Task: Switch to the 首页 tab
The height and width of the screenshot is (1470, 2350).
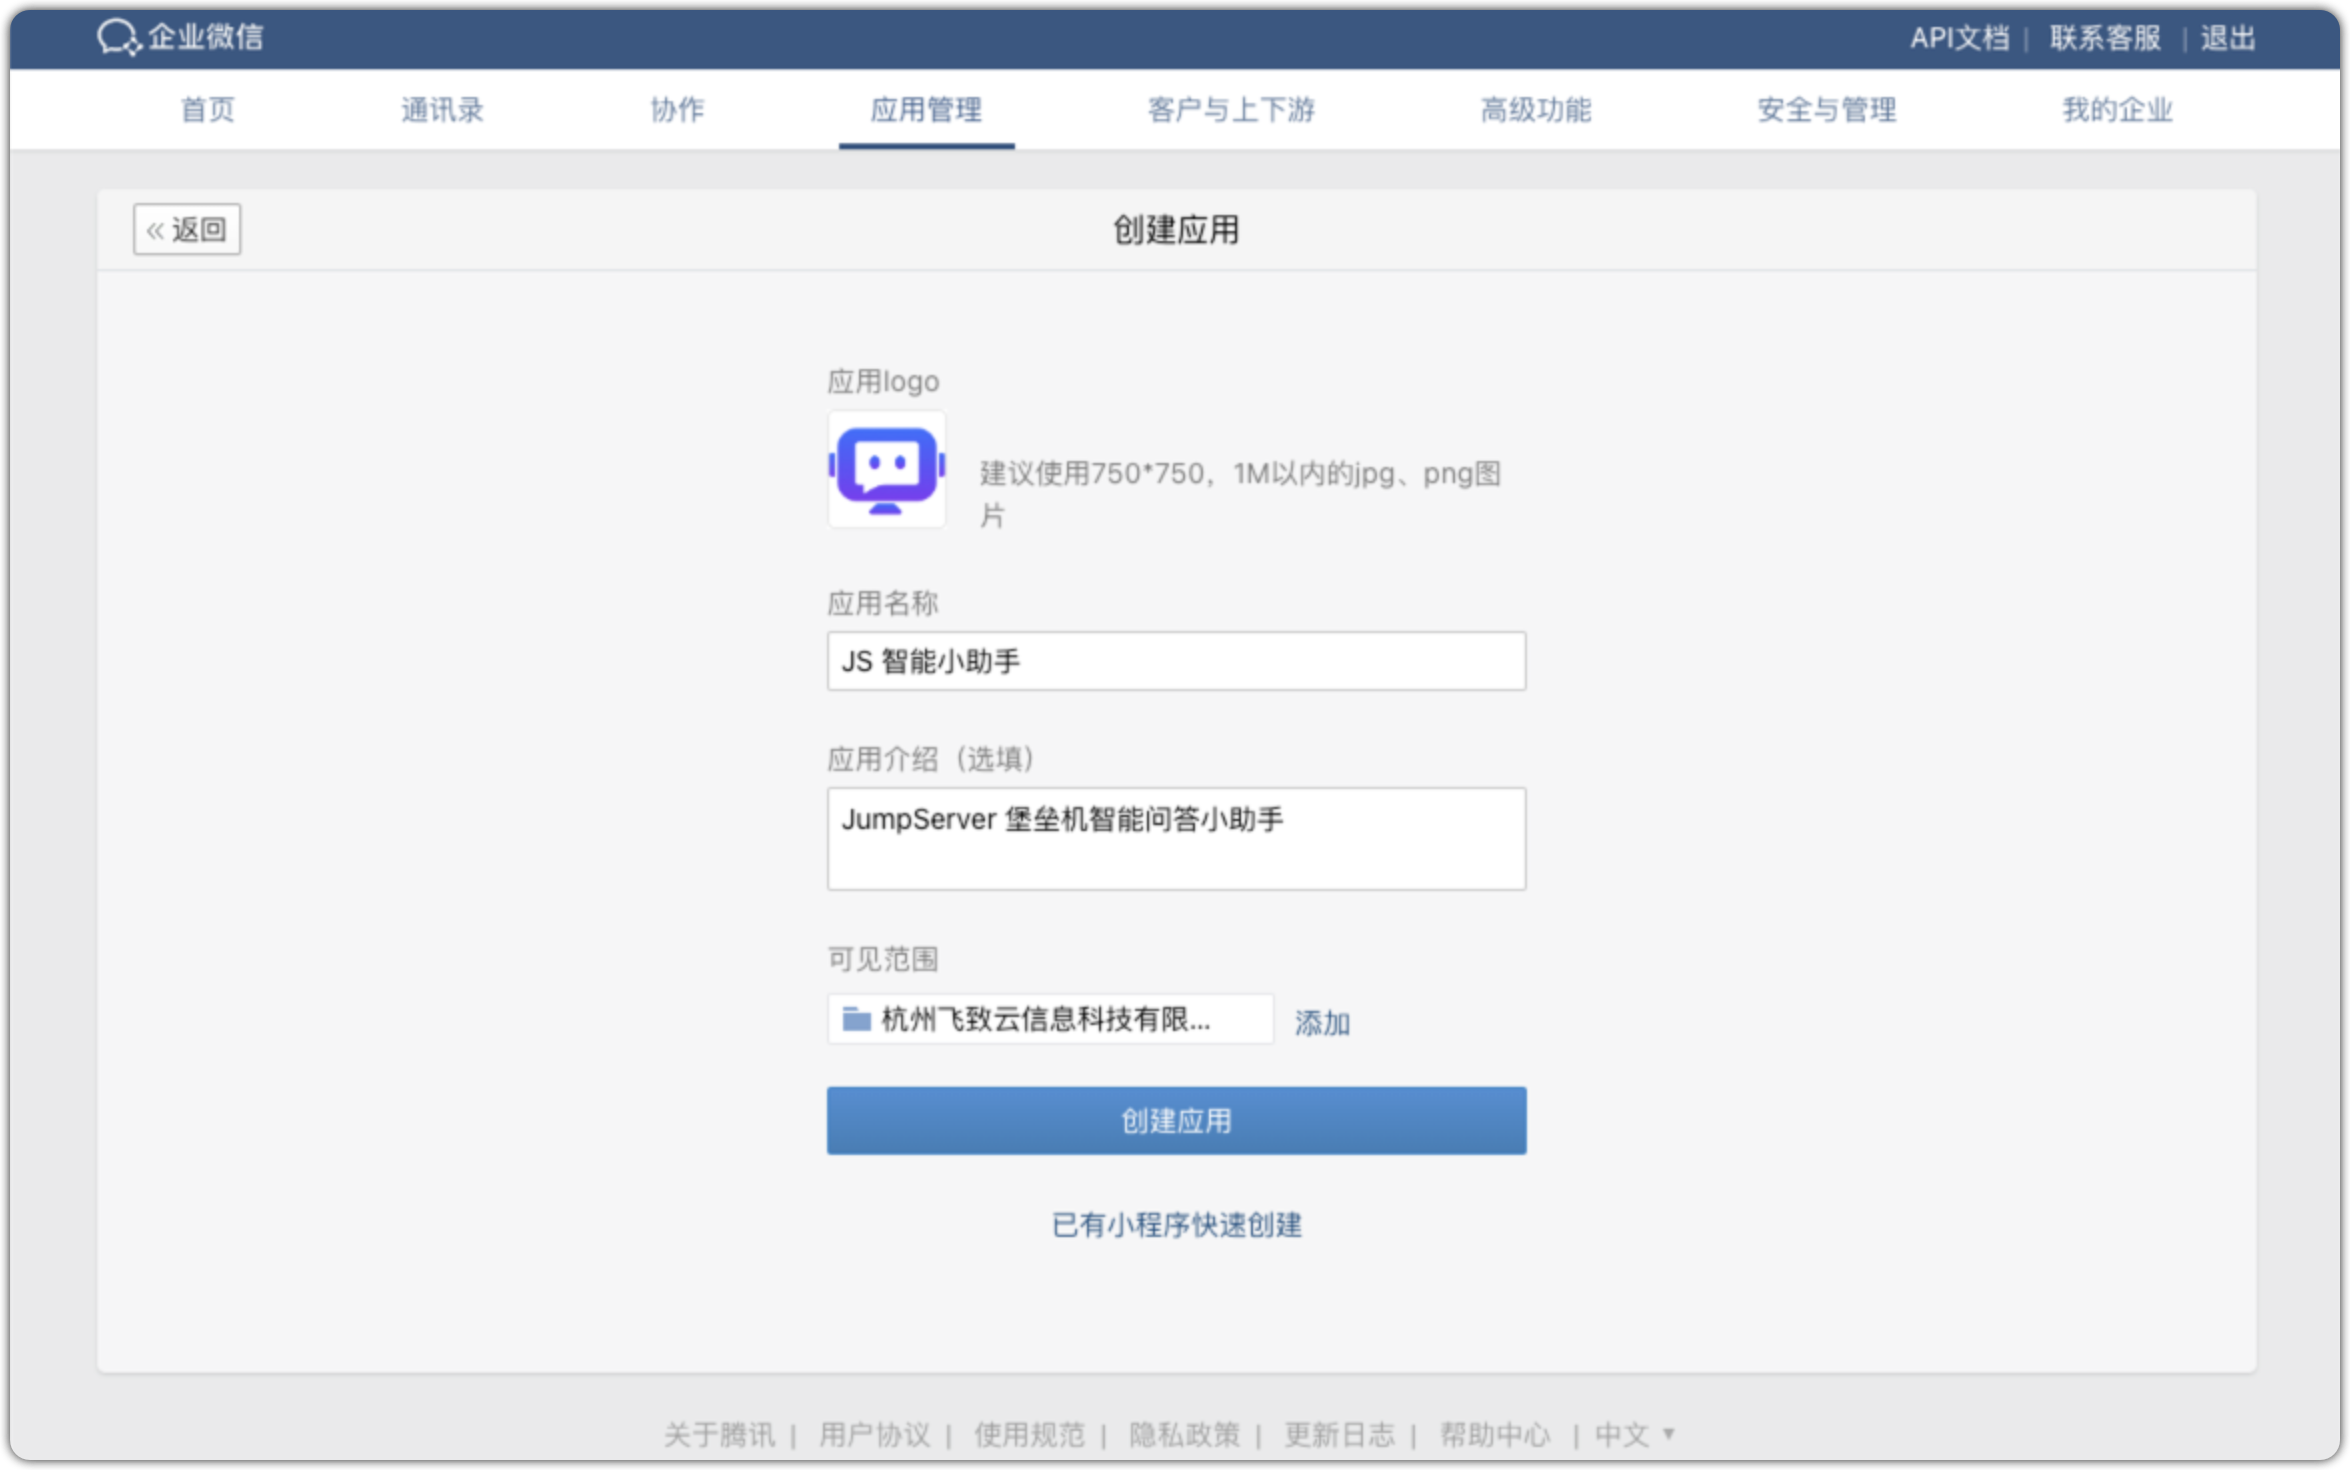Action: click(x=207, y=110)
